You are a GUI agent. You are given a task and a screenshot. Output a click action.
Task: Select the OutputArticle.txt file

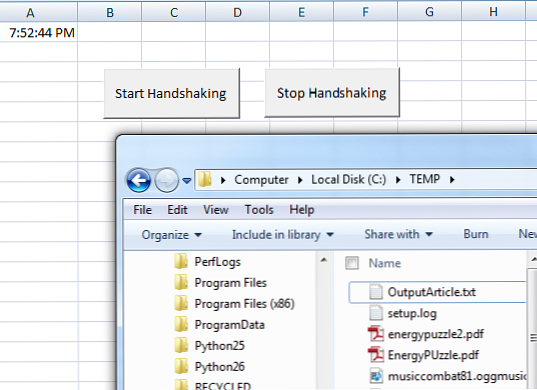coord(437,292)
